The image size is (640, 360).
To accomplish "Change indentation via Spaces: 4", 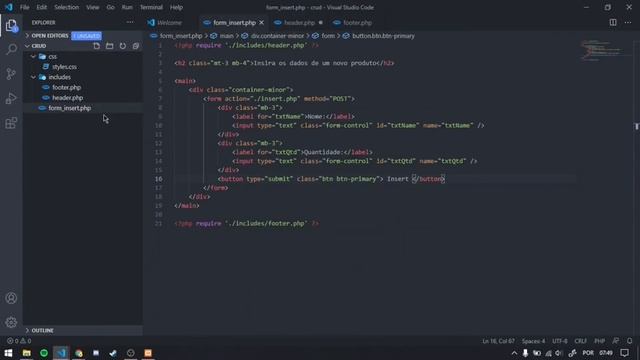I will point(533,341).
